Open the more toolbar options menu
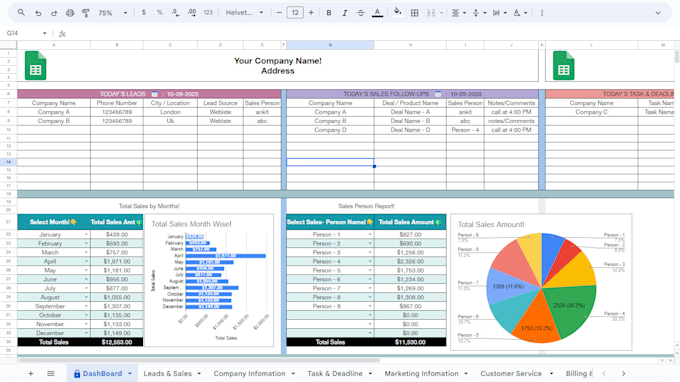Screen dimensions: 680x382 coord(542,13)
